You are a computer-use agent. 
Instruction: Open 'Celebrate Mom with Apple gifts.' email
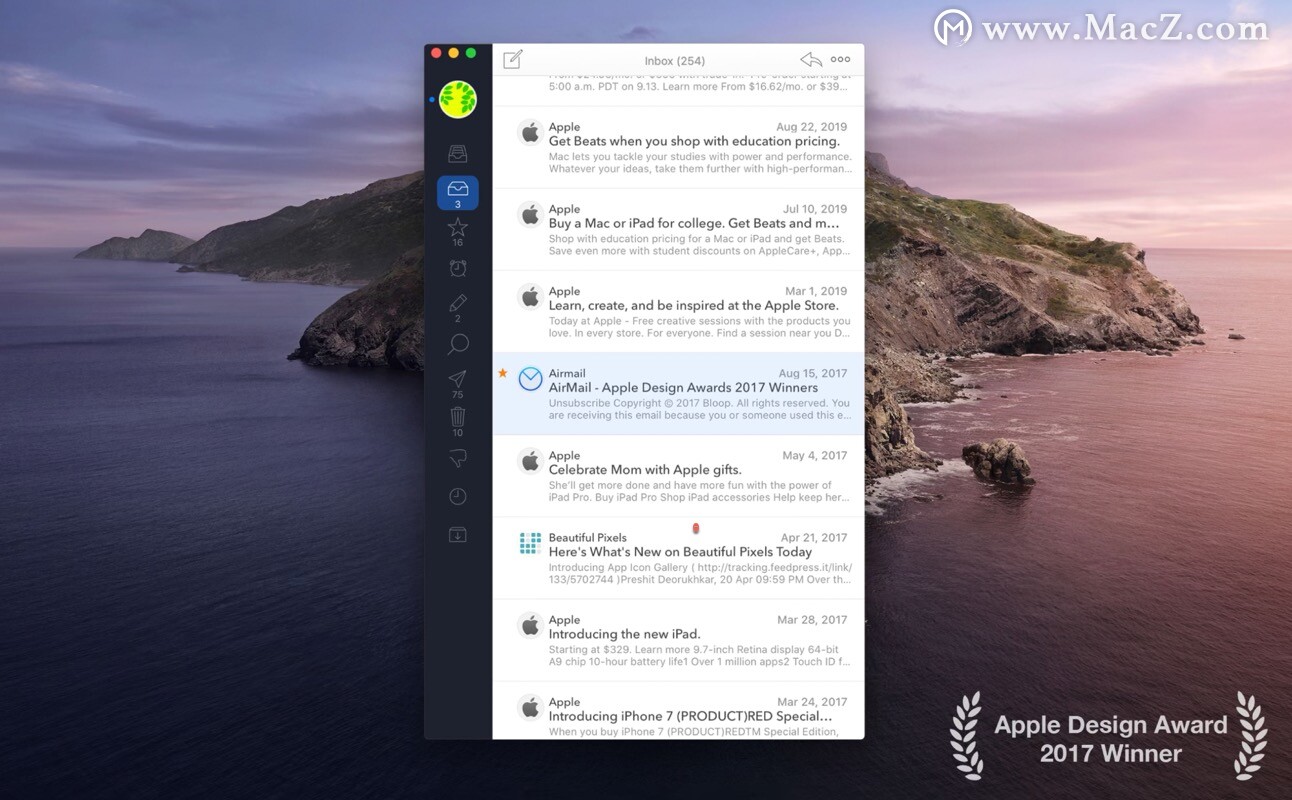(x=678, y=475)
